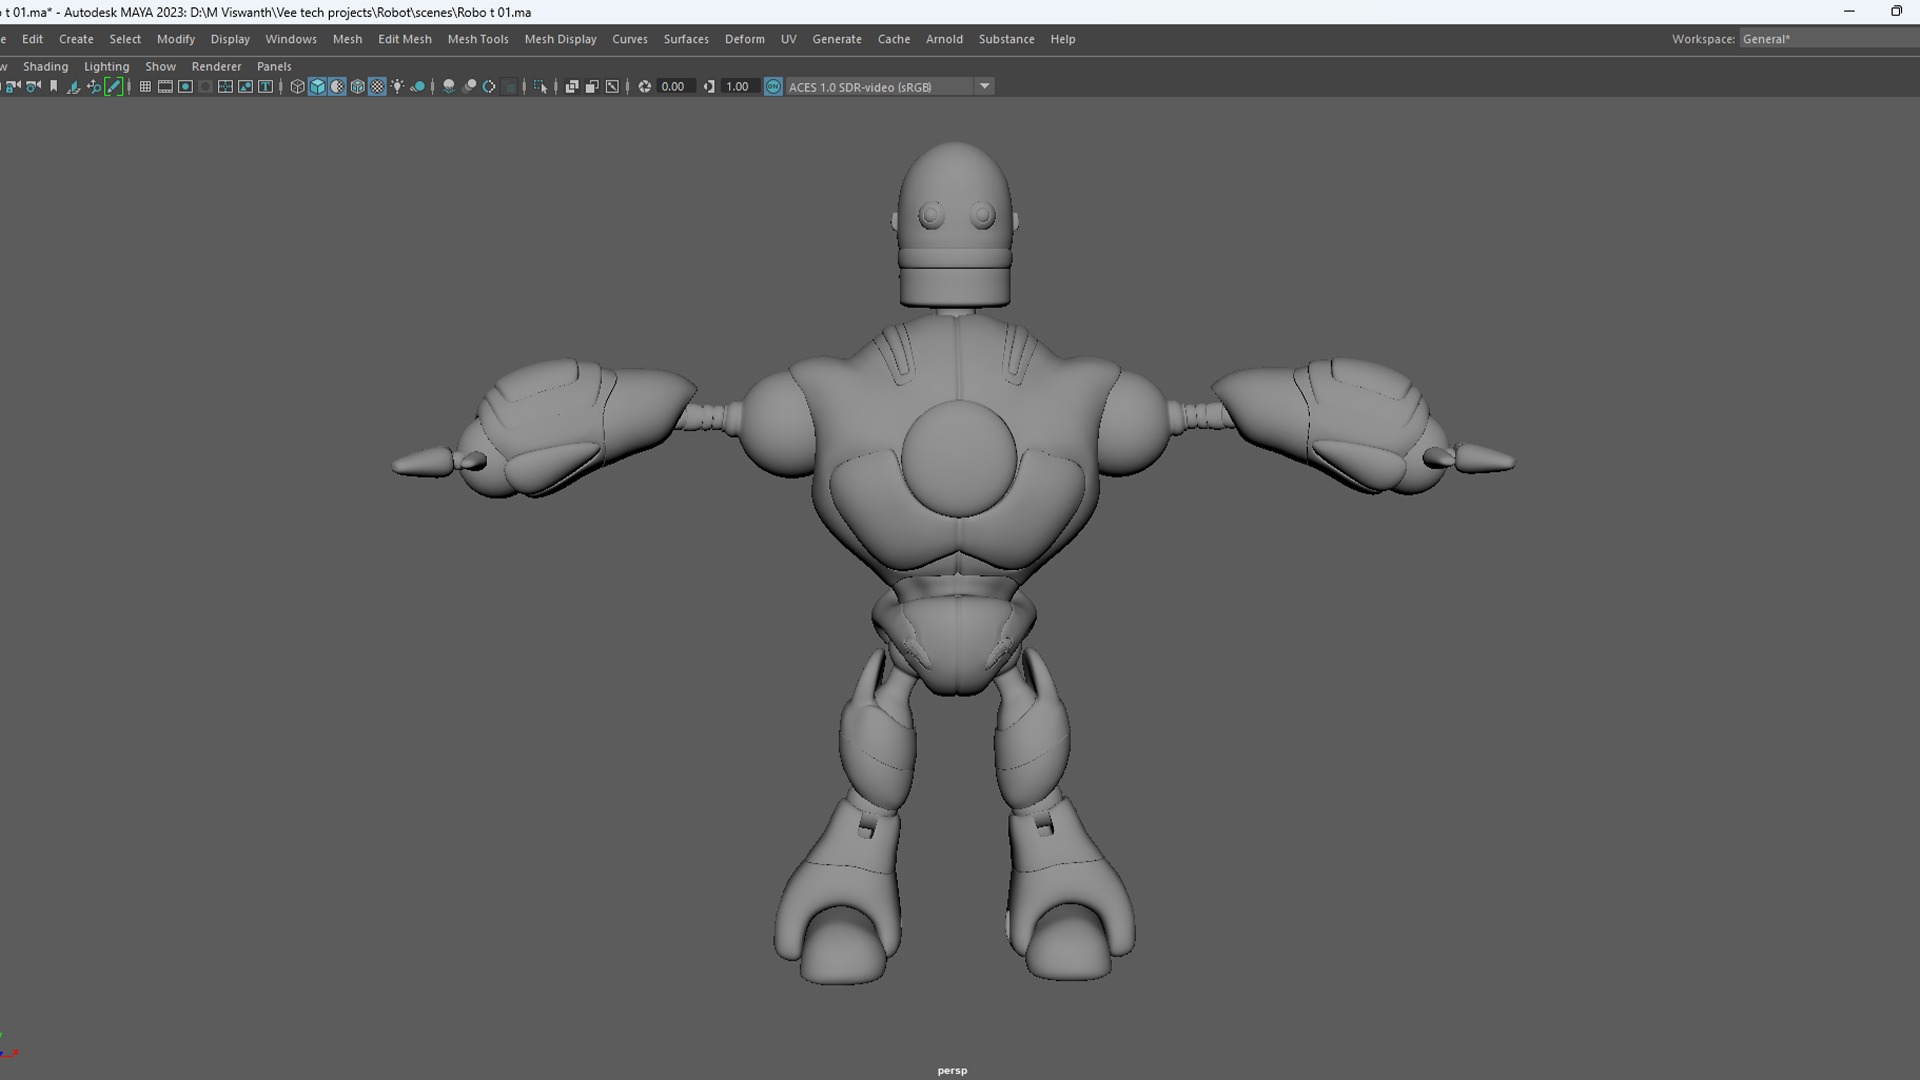Toggle smooth shade all cube icon

(317, 87)
